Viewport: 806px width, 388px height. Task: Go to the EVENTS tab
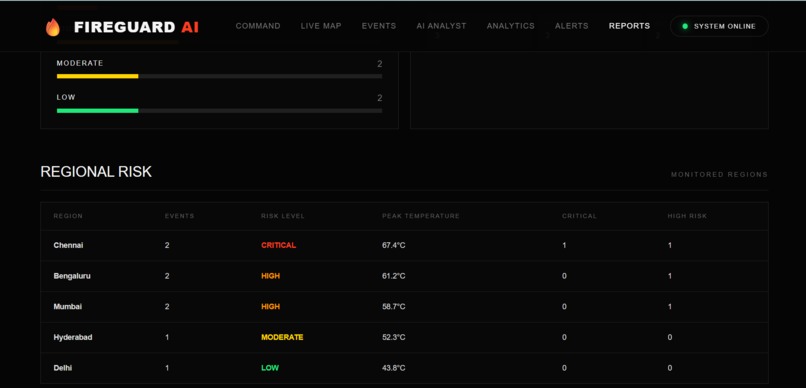click(379, 26)
